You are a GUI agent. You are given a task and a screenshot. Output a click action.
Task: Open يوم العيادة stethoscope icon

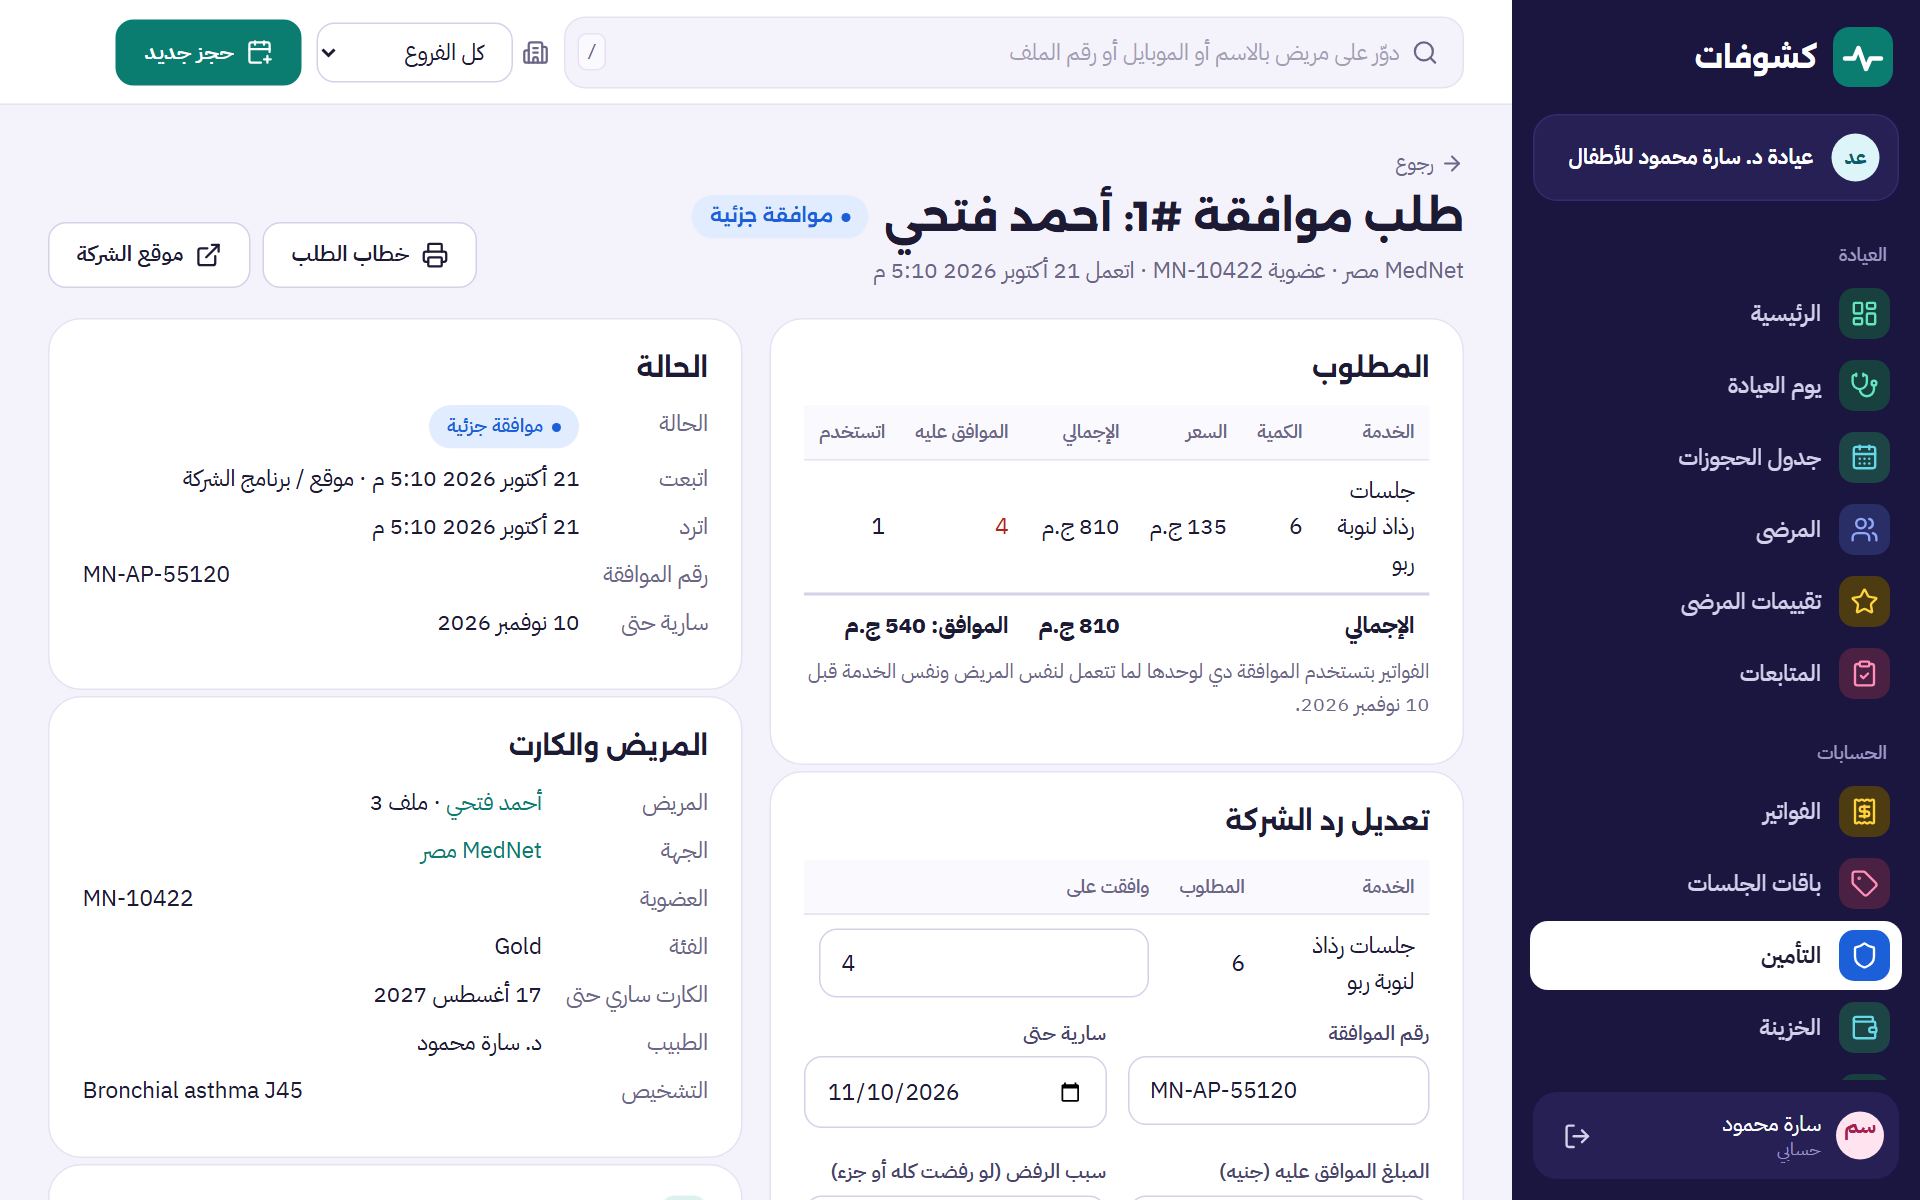point(1864,386)
